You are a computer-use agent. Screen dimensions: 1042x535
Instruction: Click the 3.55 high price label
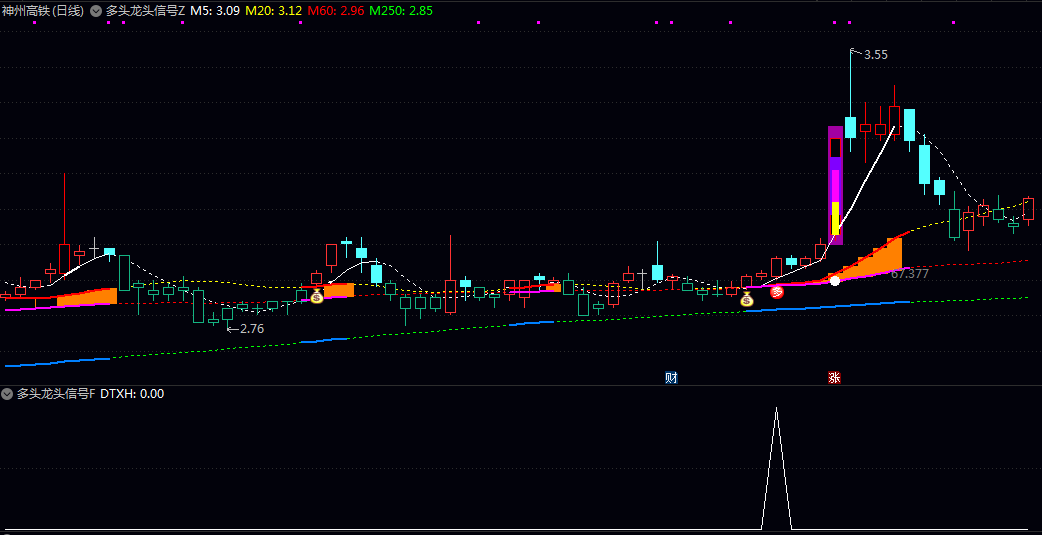(x=875, y=55)
